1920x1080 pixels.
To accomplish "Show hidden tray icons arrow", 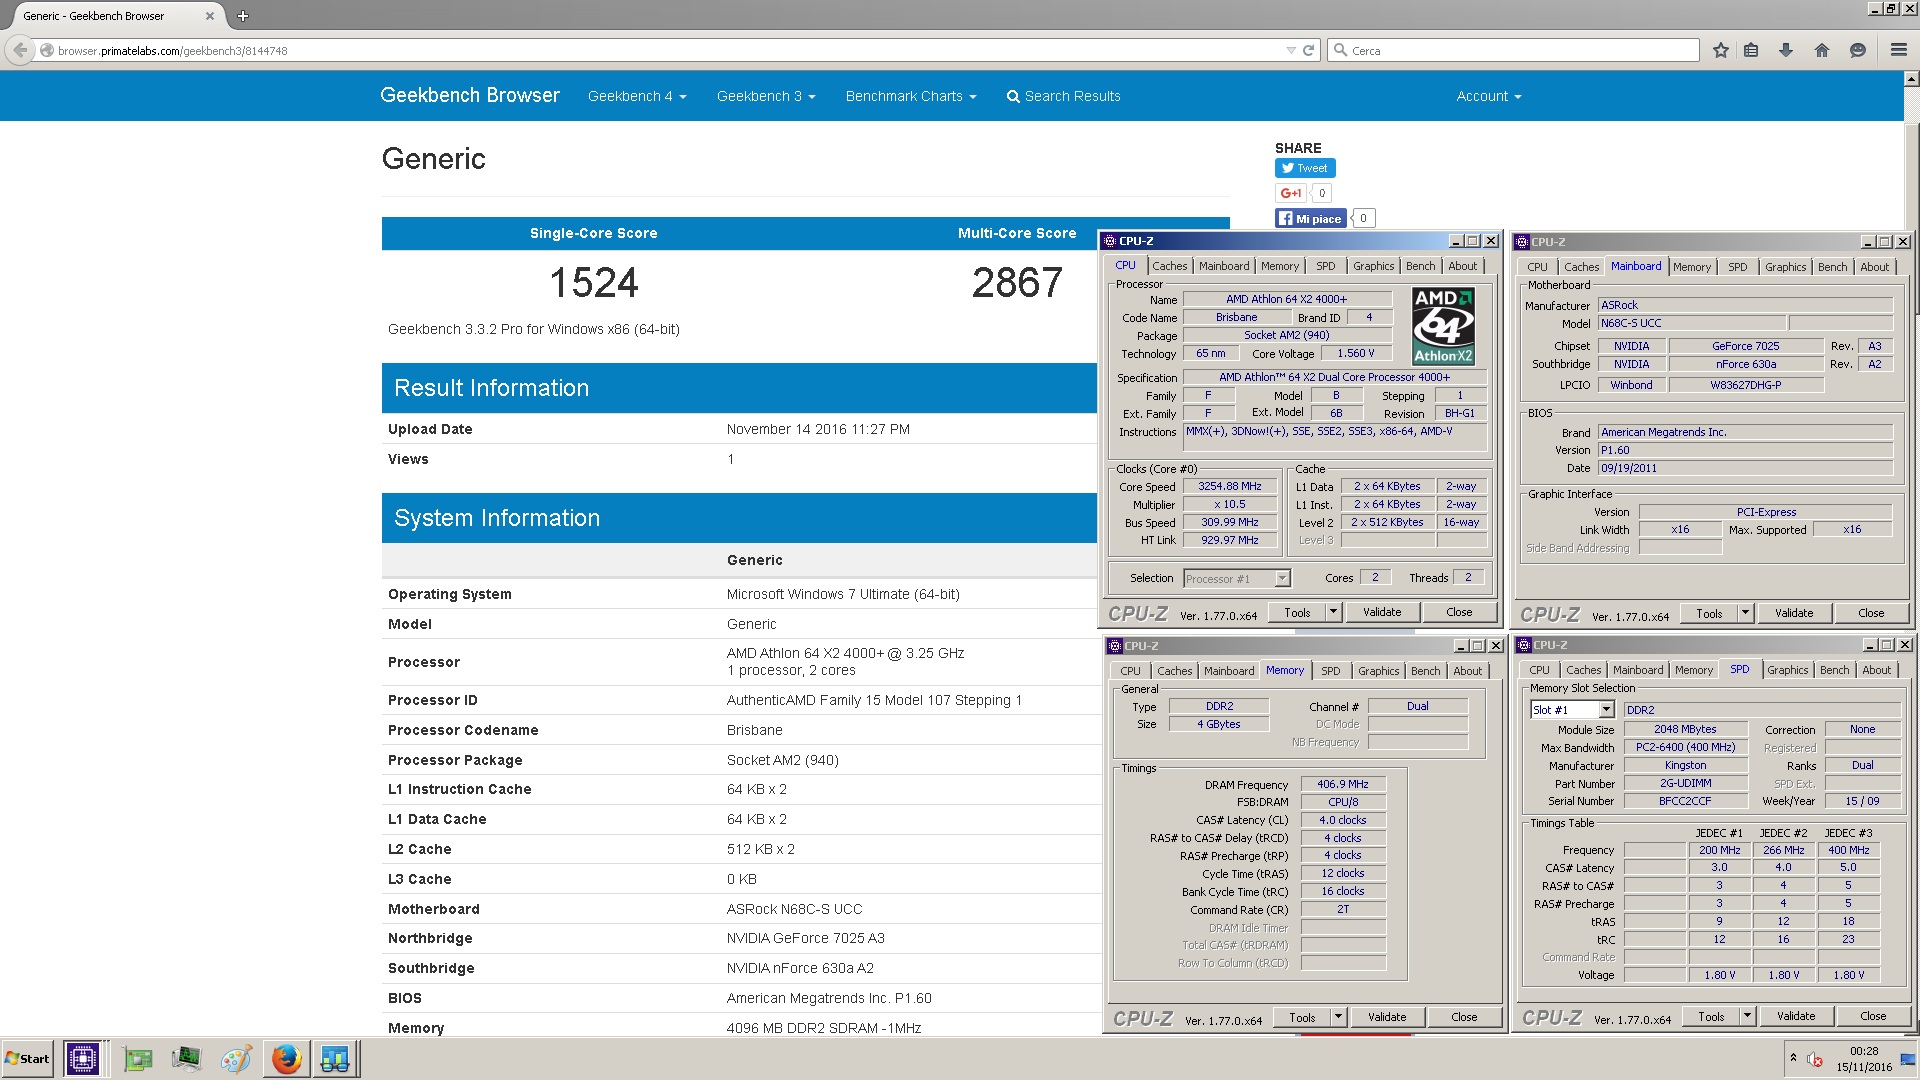I will [1793, 1058].
